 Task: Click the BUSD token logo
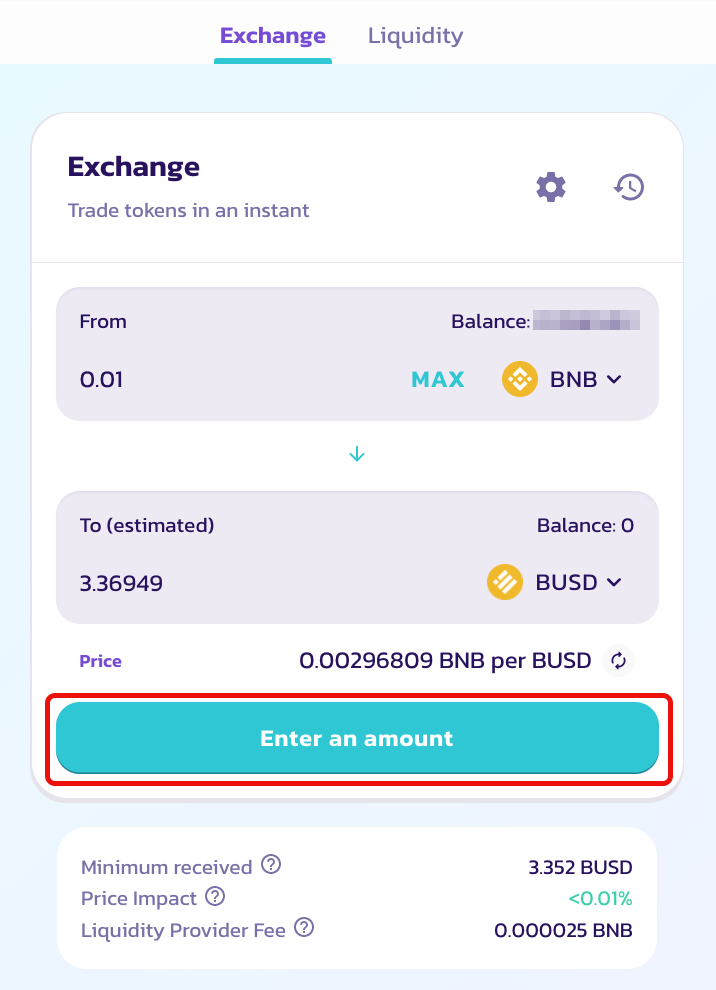(504, 581)
